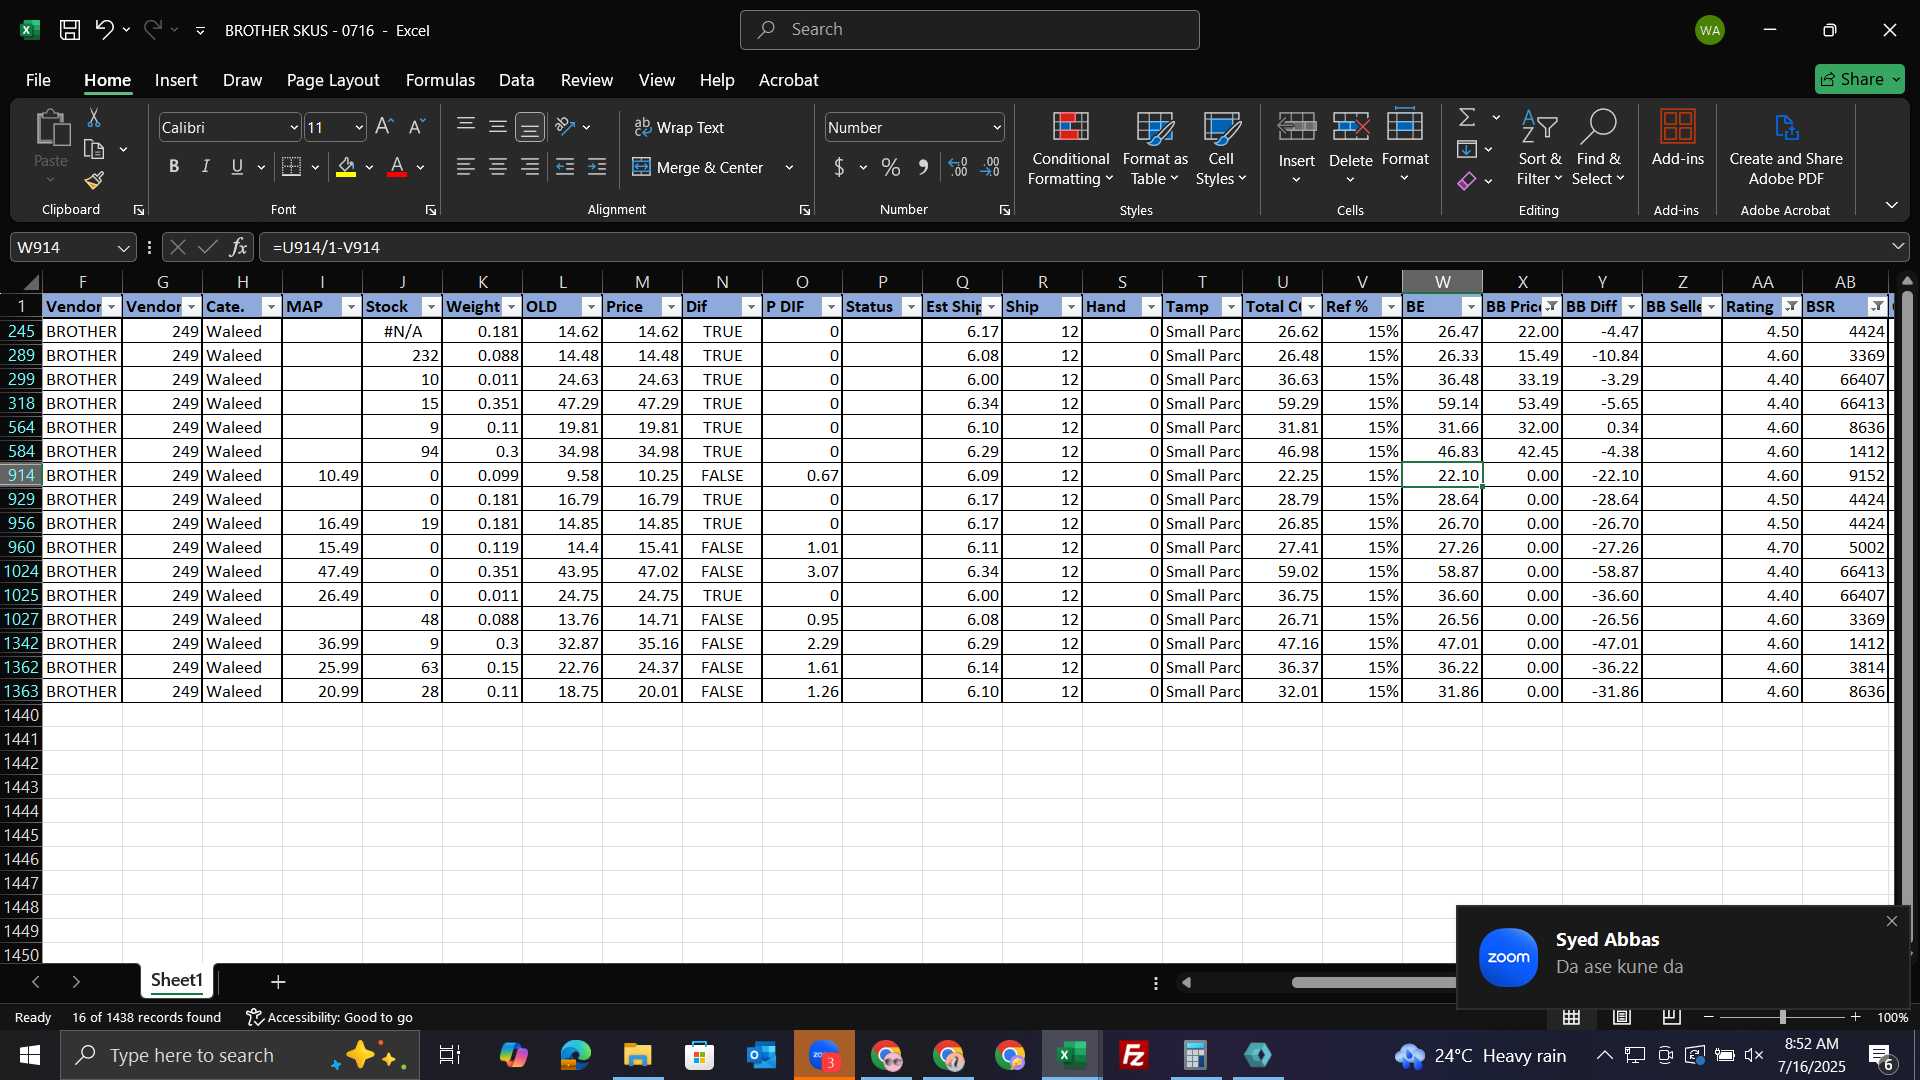Switch to Page Layout view in status bar
Viewport: 1920px width, 1080px height.
1622,1017
